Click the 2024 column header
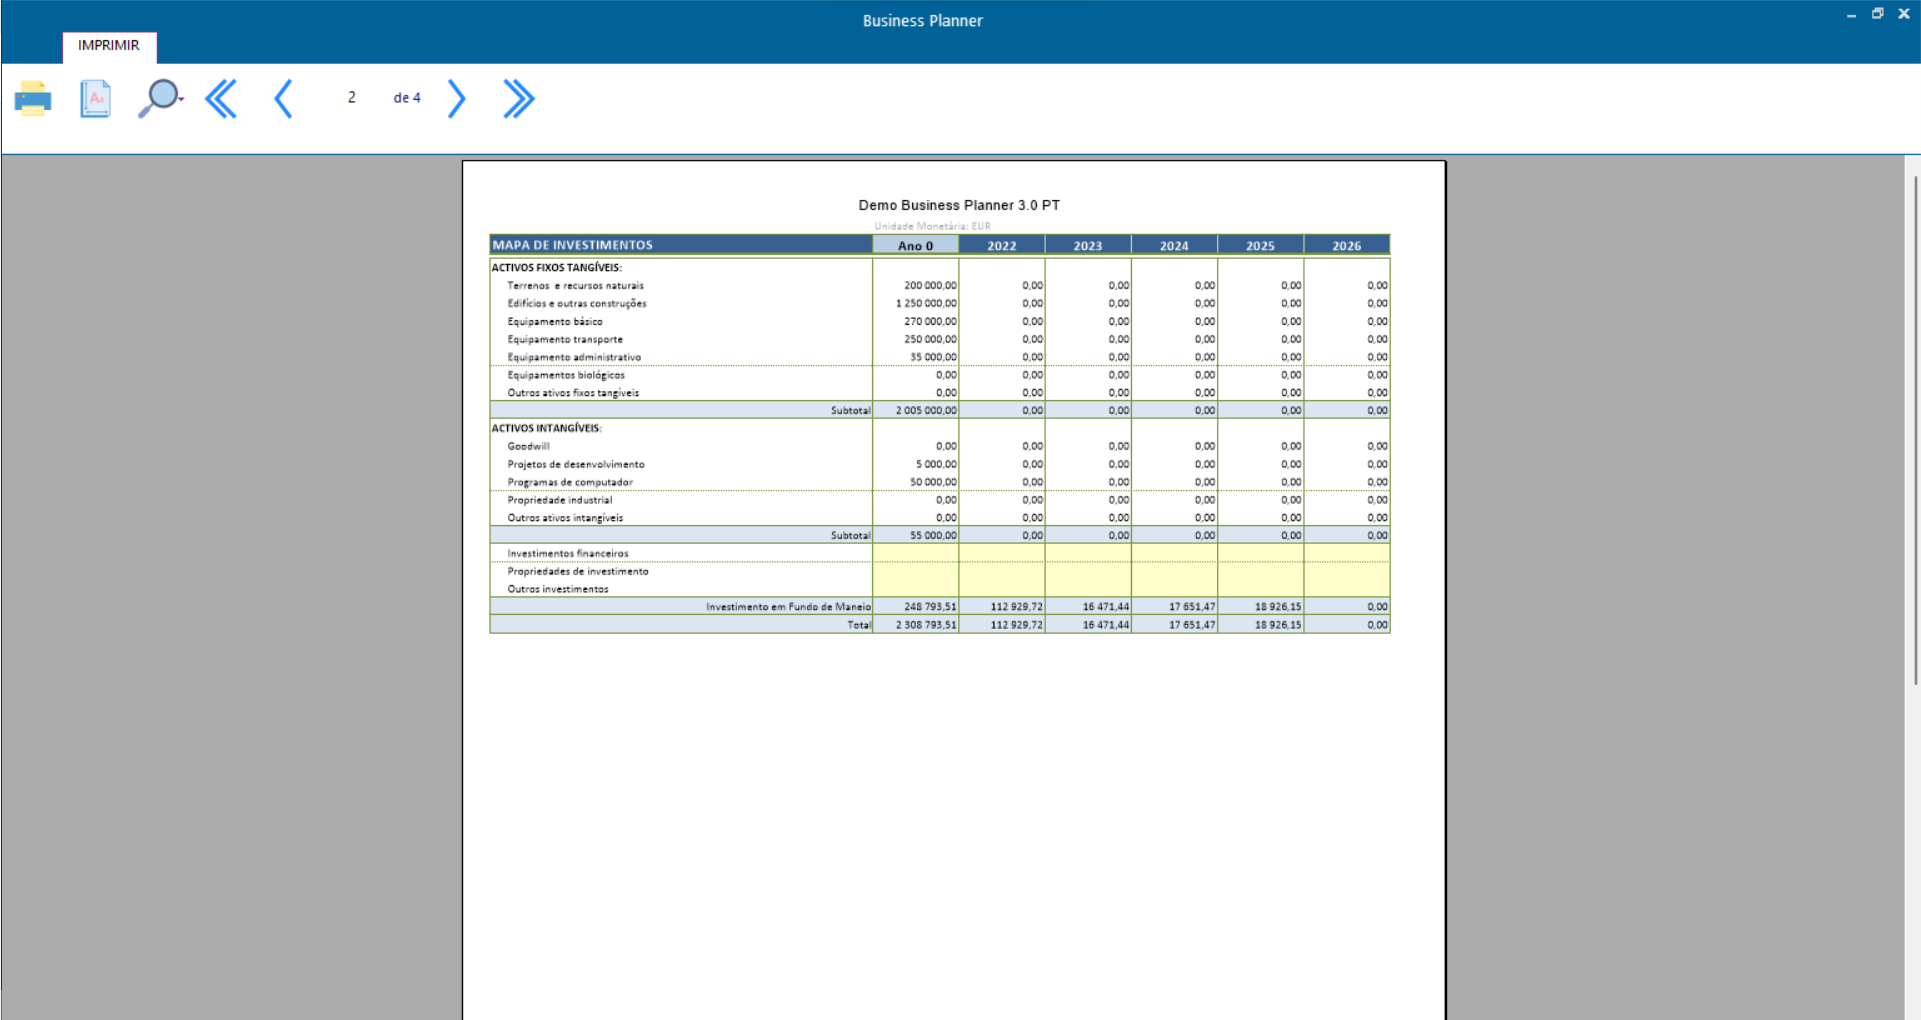Viewport: 1921px width, 1020px height. [1174, 245]
